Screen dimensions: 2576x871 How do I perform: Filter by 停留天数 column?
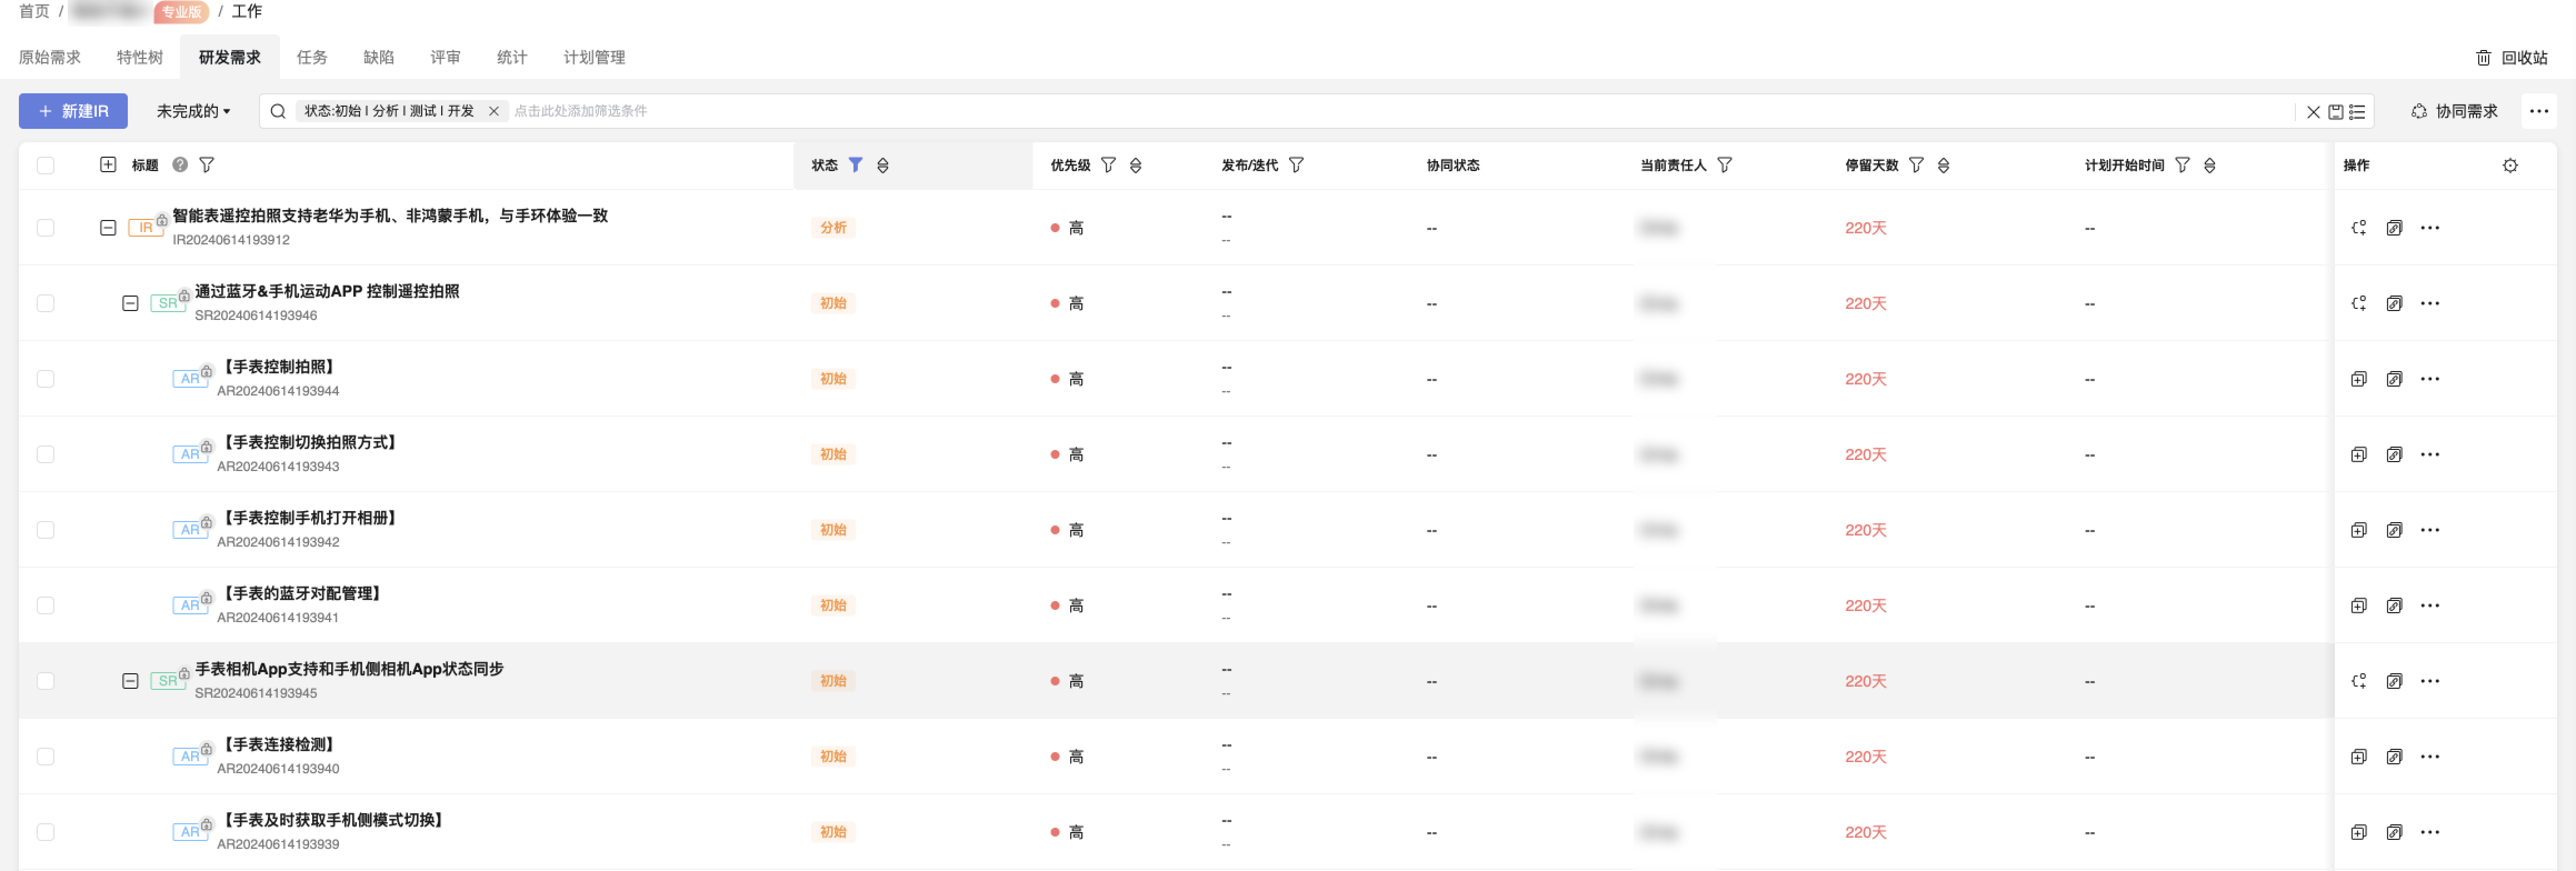[1916, 165]
